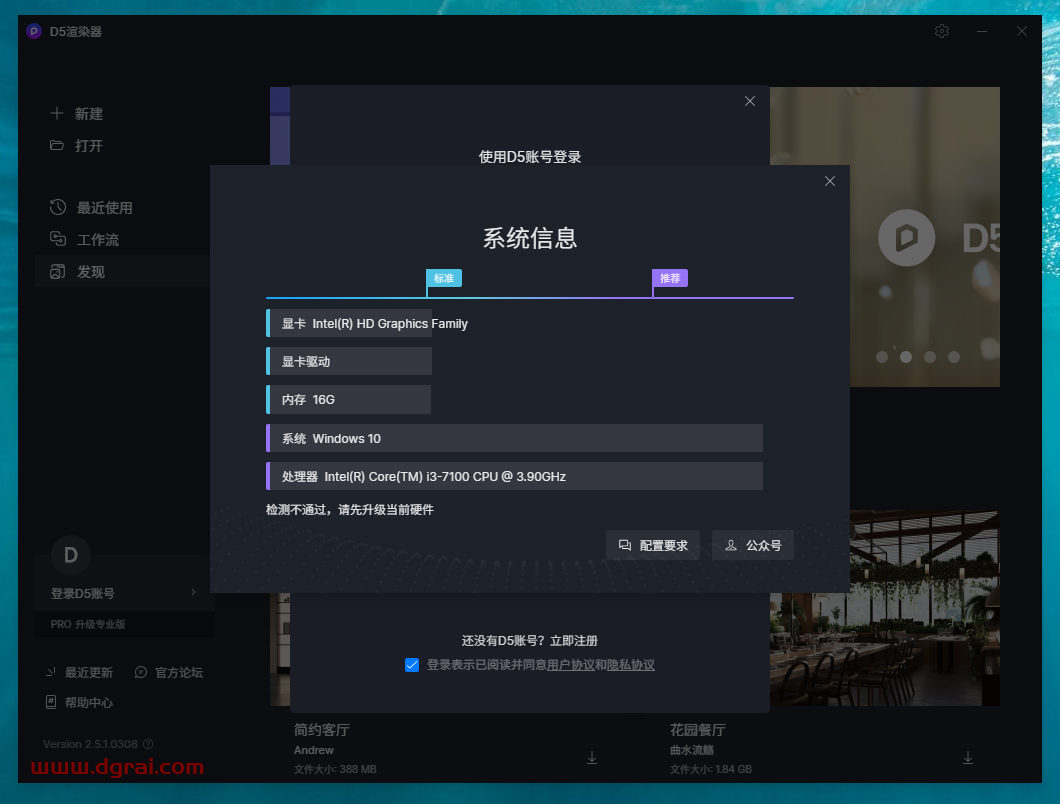Click the help question mark beside version
This screenshot has height=804, width=1060.
coord(148,744)
